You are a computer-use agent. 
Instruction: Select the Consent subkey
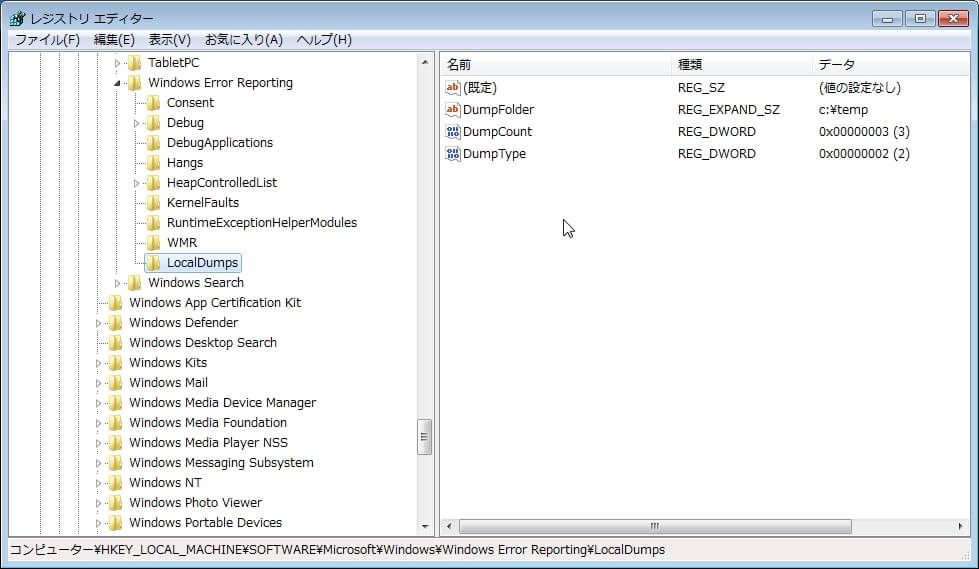pyautogui.click(x=190, y=103)
